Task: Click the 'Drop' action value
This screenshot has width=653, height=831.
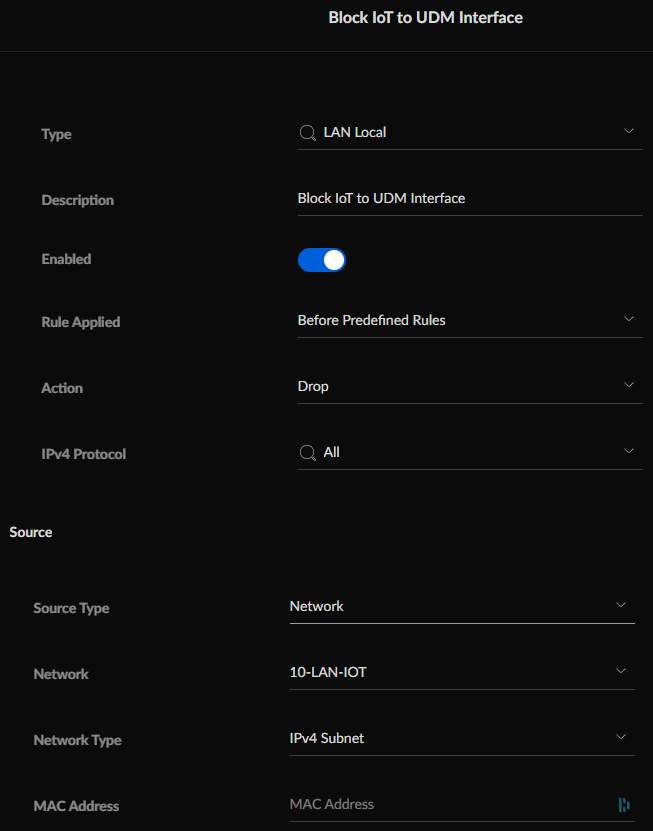Action: (x=313, y=387)
